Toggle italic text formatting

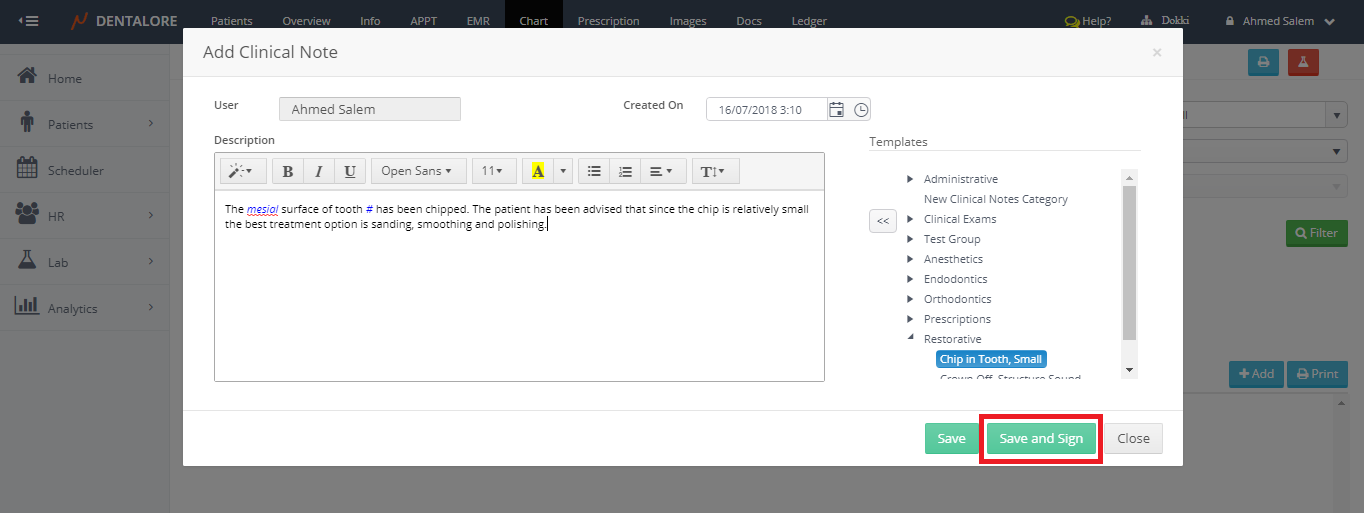coord(318,171)
